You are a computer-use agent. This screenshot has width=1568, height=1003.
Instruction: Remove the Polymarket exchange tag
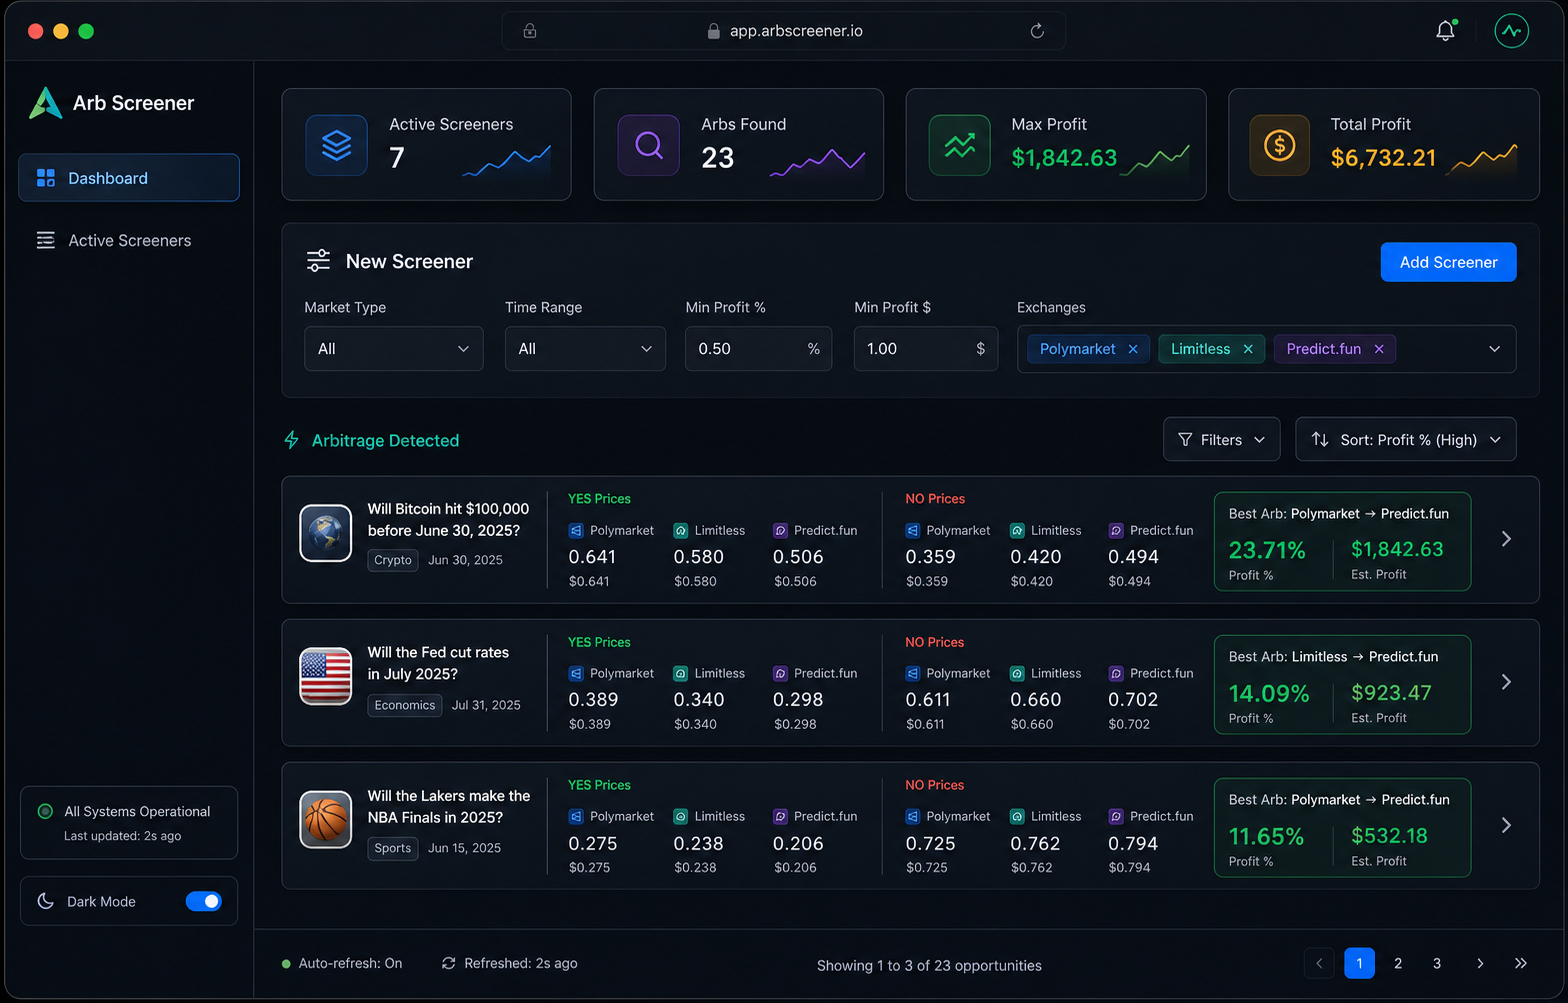(1133, 349)
